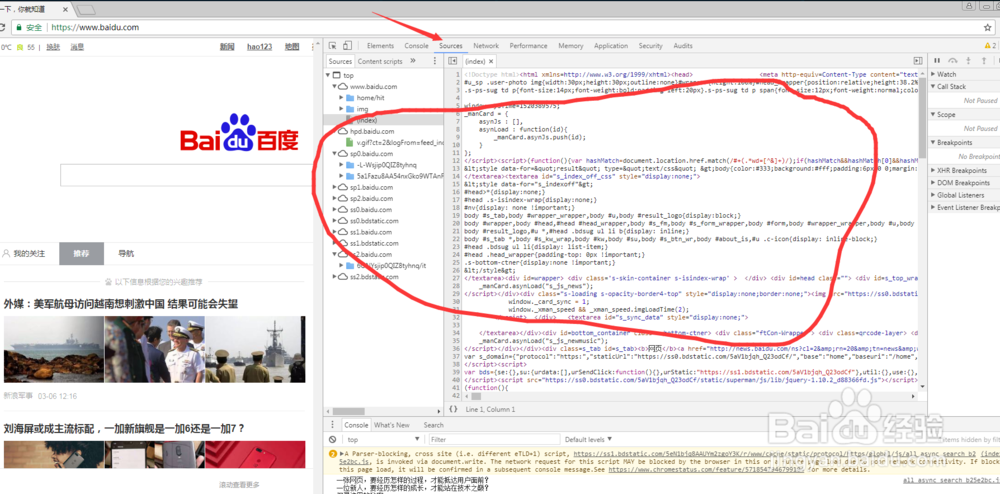Open the 刘海屏或成主流标配 news headline
Screen dimensions: 1000x494
pyautogui.click(x=124, y=428)
